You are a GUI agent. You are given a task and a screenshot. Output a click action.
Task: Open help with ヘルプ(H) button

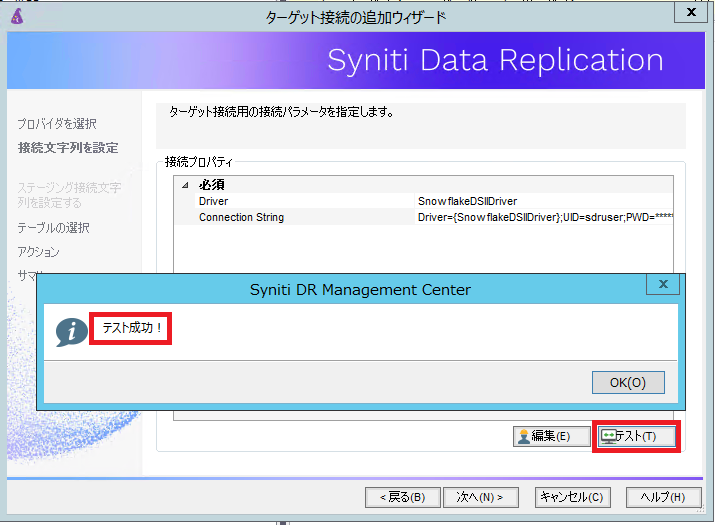(663, 497)
